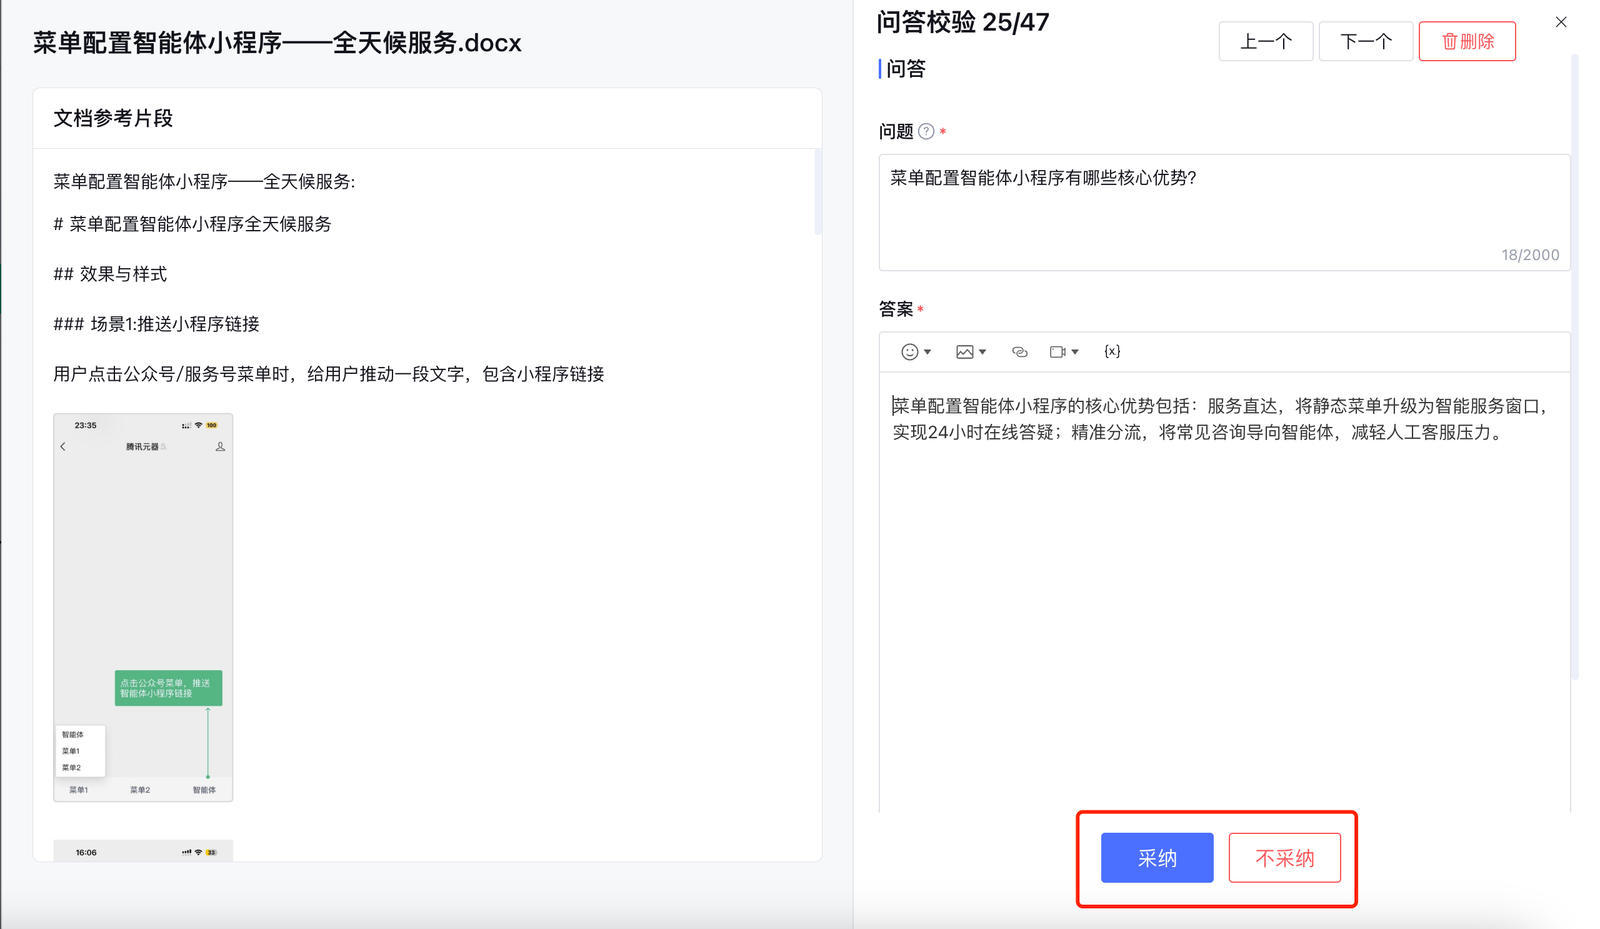The image size is (1600, 929).
Task: Open the emoji picker in answer toolbar
Action: [909, 352]
